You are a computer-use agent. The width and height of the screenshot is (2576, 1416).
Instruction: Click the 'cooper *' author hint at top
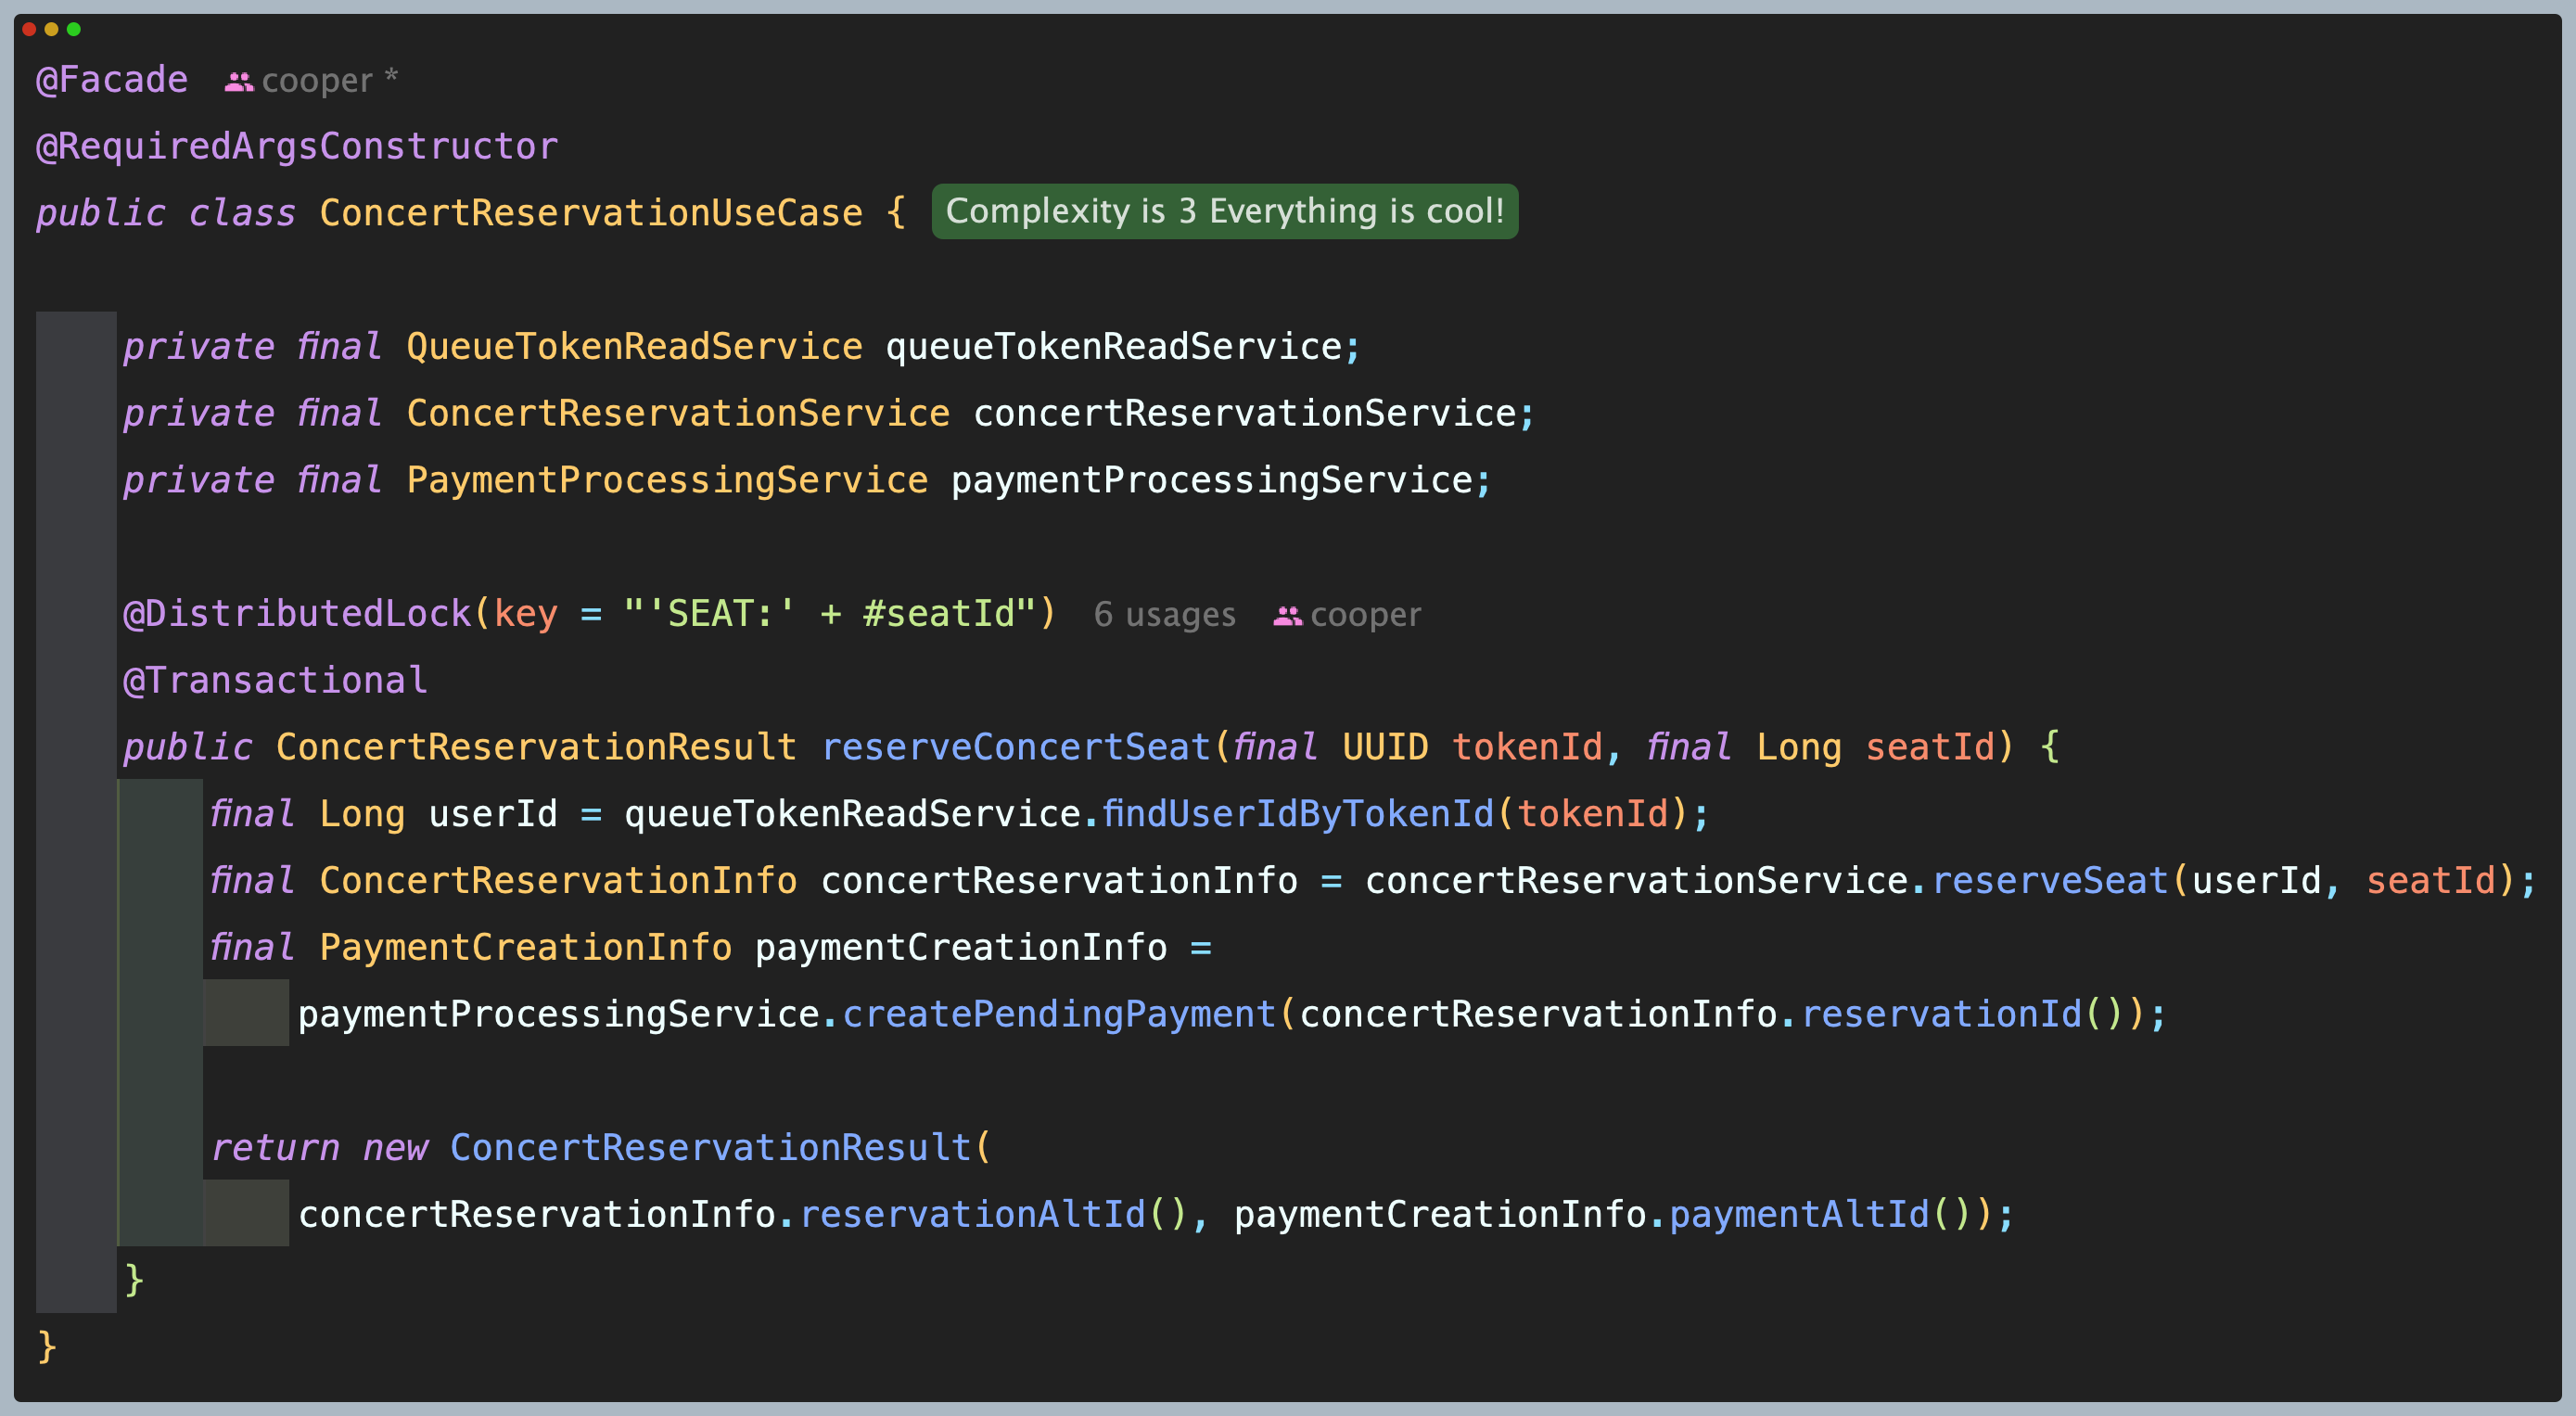pos(330,80)
